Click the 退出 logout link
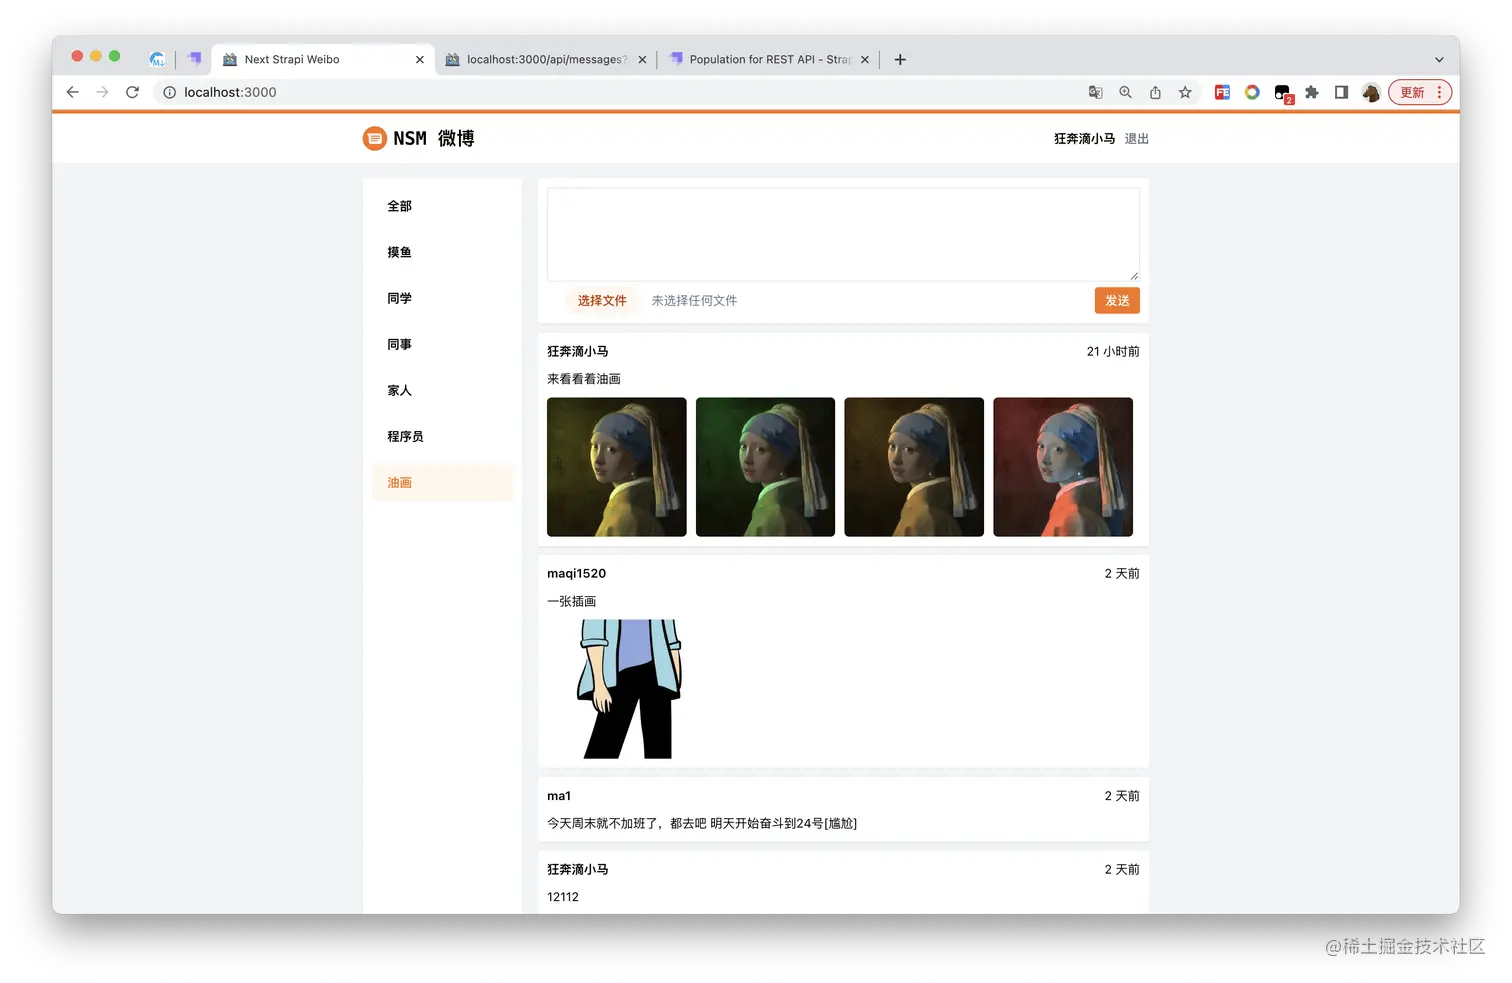This screenshot has width=1512, height=983. click(x=1136, y=139)
